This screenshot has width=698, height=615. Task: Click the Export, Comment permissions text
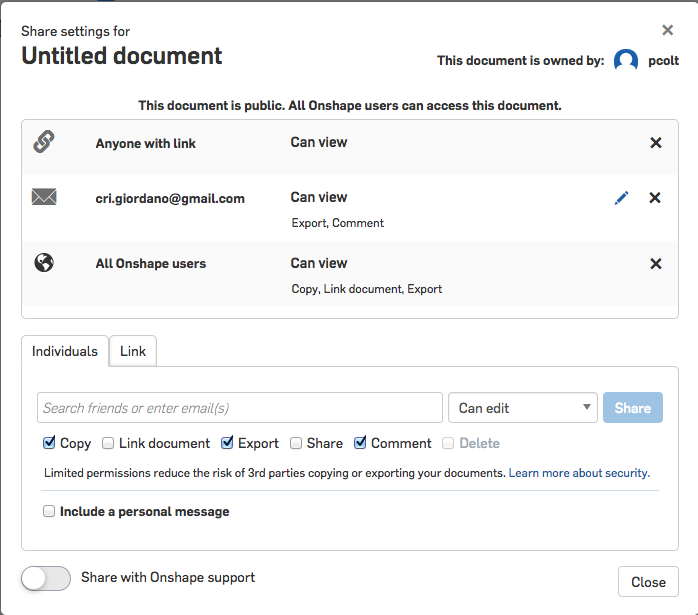337,223
